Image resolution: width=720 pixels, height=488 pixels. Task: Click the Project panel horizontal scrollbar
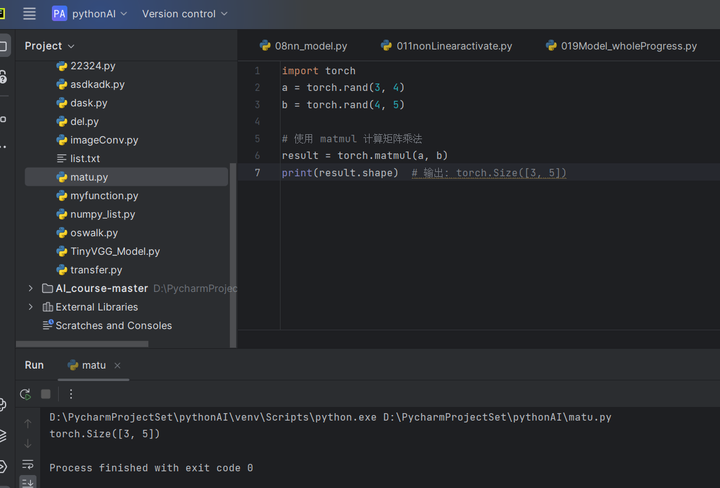82,344
